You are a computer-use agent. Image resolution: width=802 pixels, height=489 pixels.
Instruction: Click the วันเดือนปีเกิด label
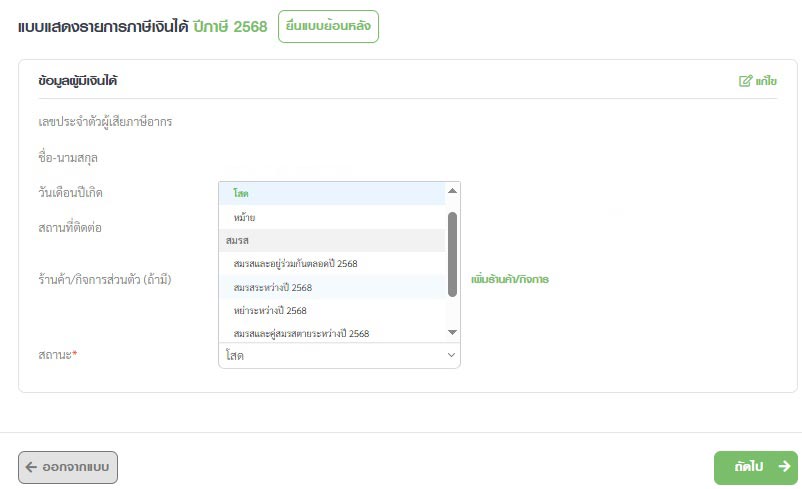tap(71, 193)
